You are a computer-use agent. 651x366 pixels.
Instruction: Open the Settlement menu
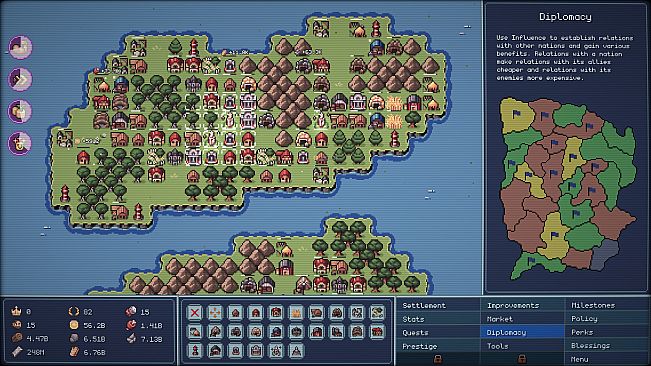pos(438,305)
